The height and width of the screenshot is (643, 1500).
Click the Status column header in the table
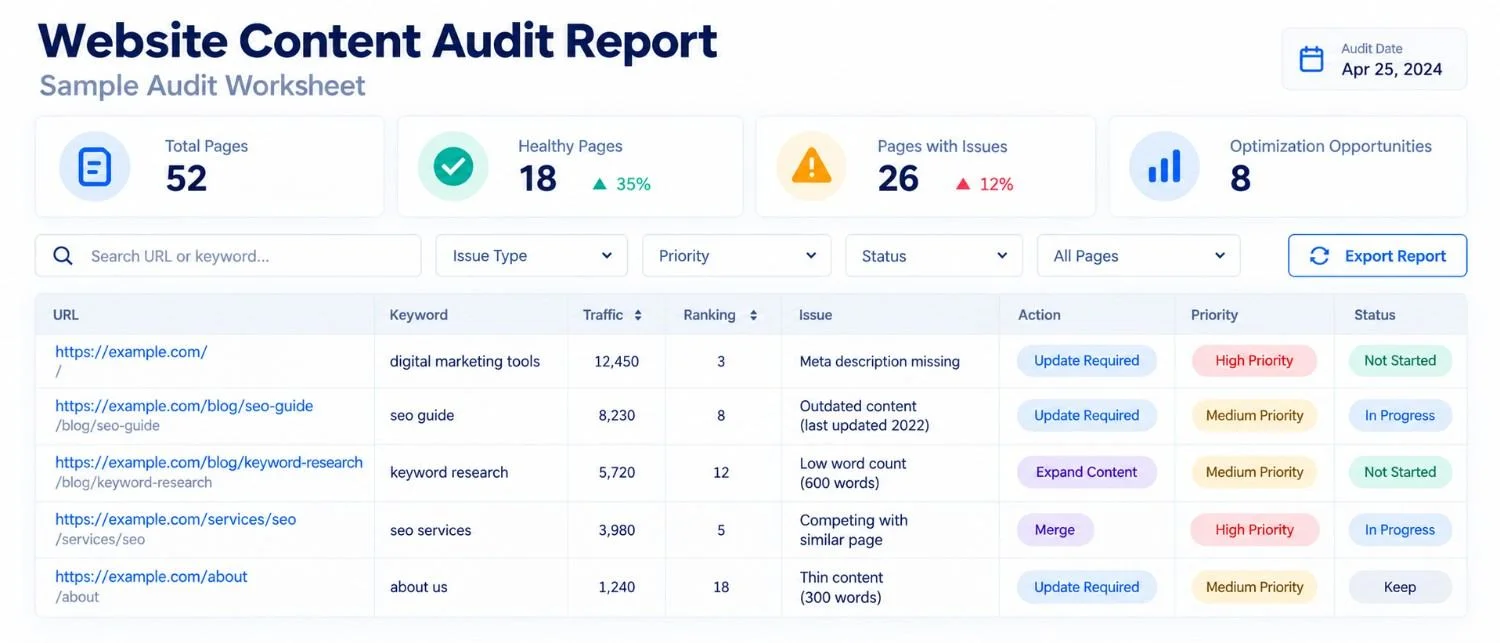1374,315
